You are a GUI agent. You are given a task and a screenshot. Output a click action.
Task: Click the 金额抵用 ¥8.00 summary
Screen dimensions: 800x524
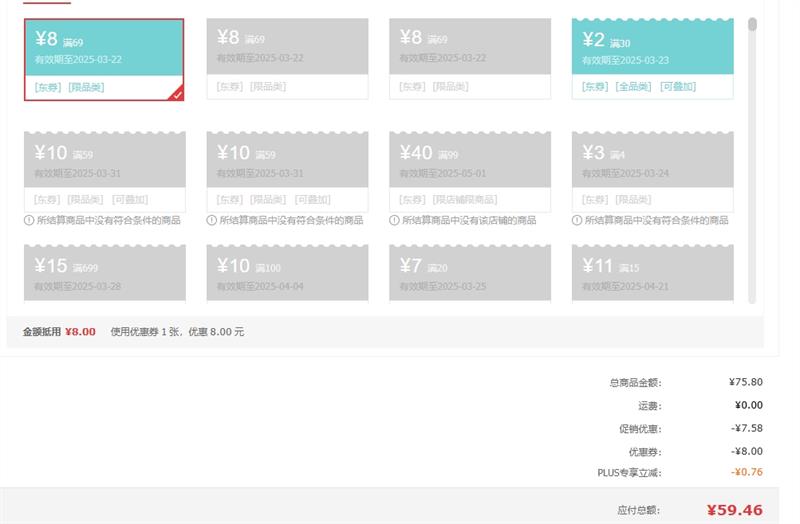59,331
